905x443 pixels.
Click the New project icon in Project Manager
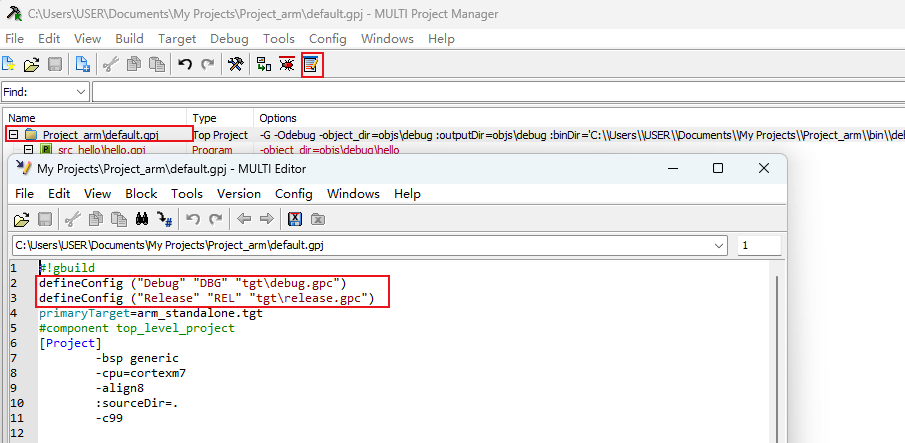9,64
